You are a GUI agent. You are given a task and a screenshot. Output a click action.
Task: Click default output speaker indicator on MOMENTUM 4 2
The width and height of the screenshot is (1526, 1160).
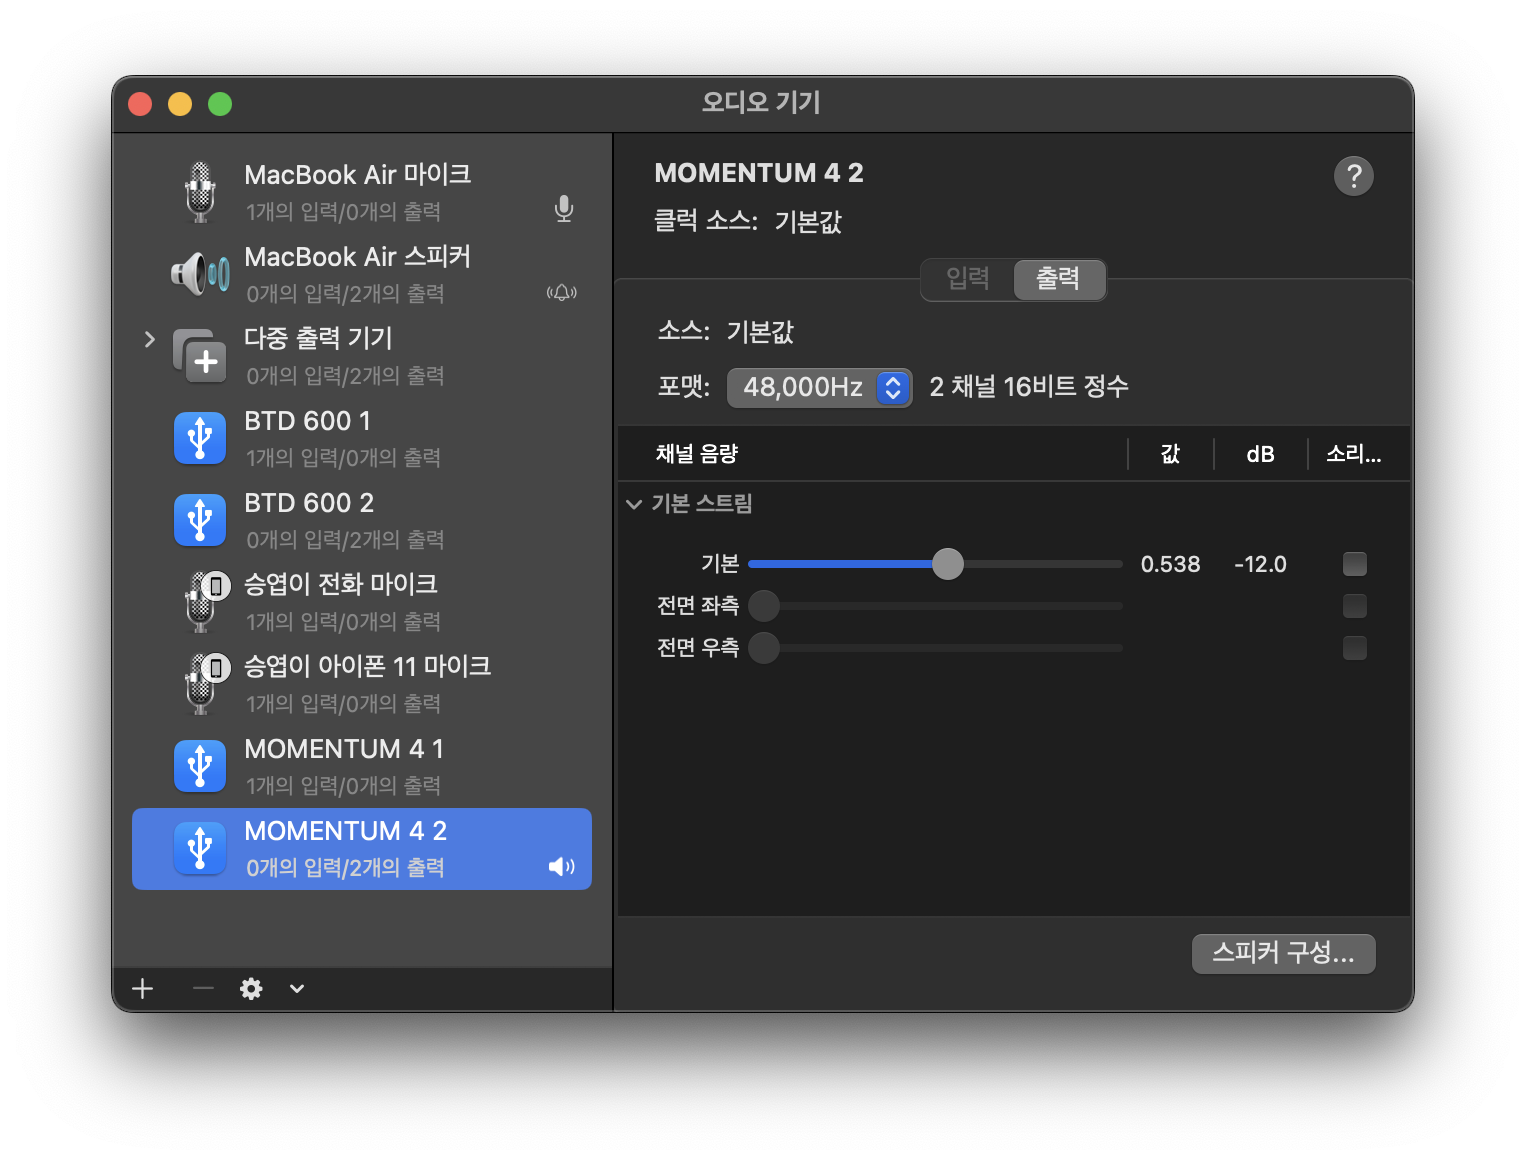coord(562,866)
